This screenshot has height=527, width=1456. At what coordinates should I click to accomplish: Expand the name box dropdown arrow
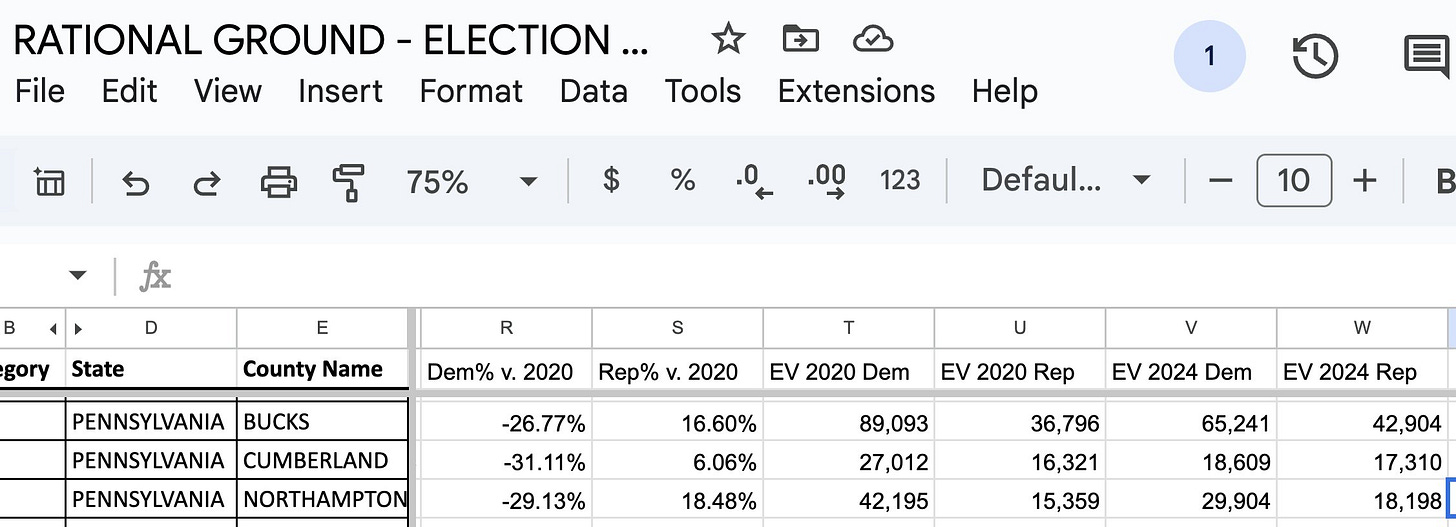pyautogui.click(x=77, y=276)
